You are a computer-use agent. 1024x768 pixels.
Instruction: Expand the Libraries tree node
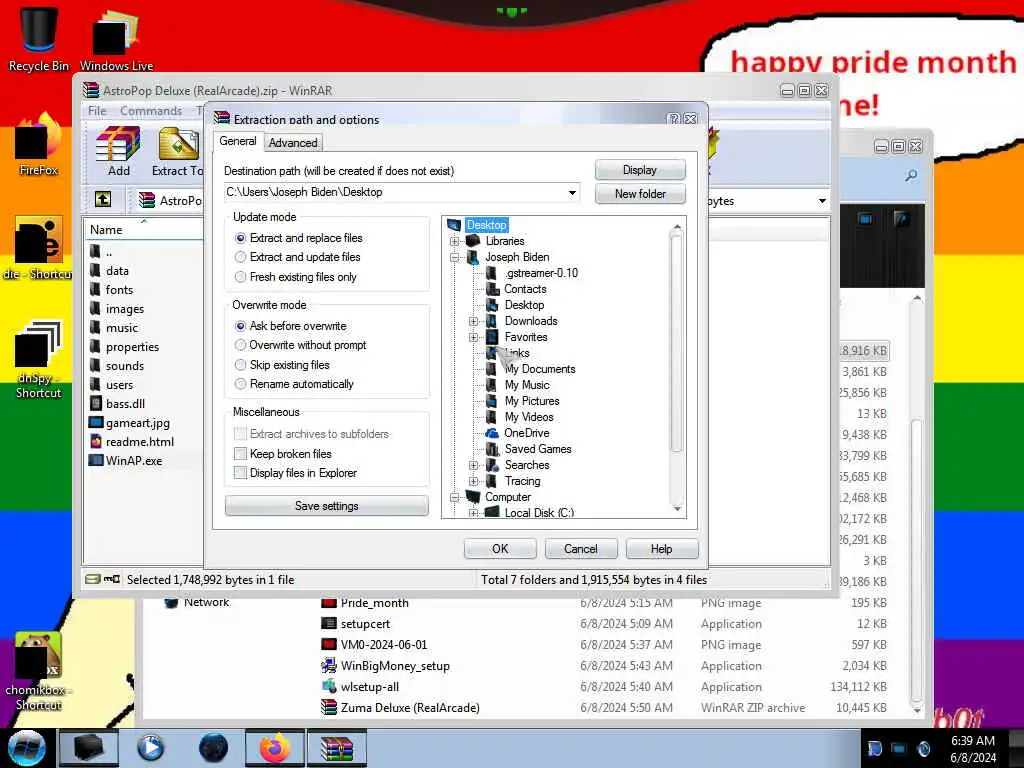(x=455, y=241)
